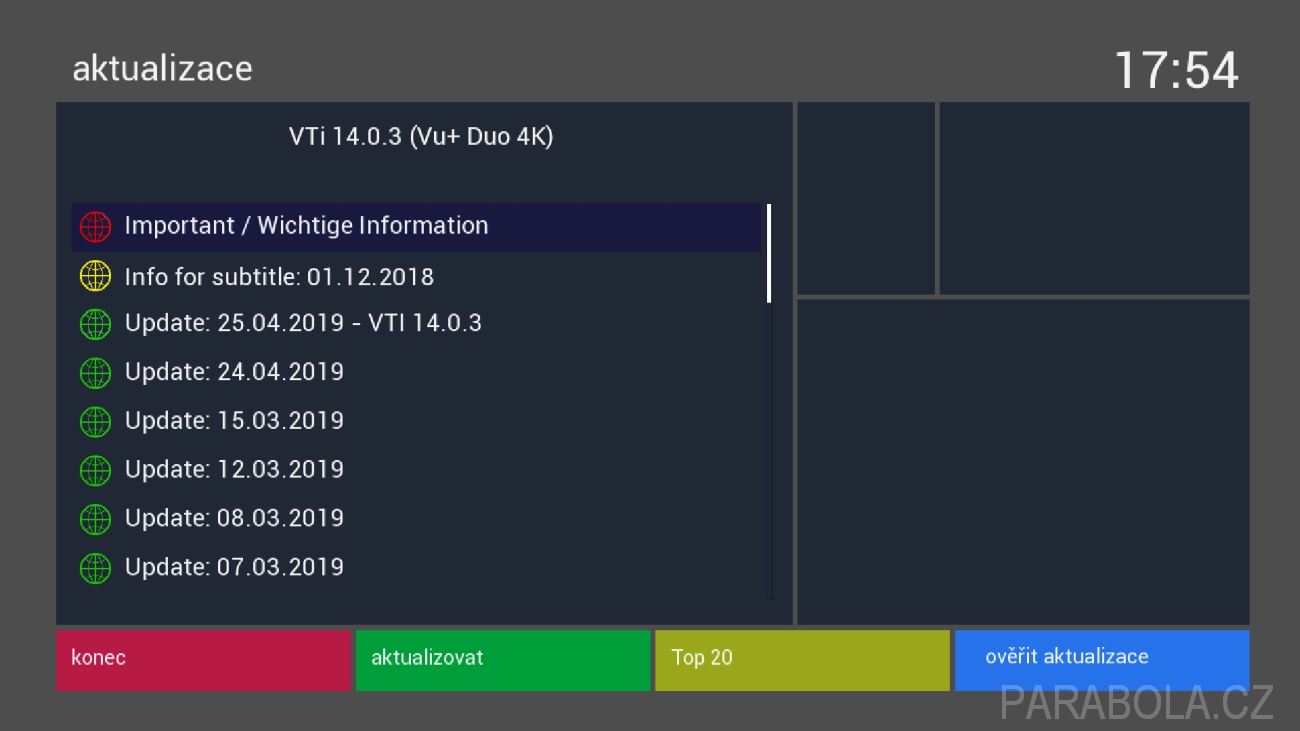The height and width of the screenshot is (731, 1300).
Task: Open 'Update: 25.04.2019 - VTI 14.0.3' entry
Action: (x=417, y=324)
